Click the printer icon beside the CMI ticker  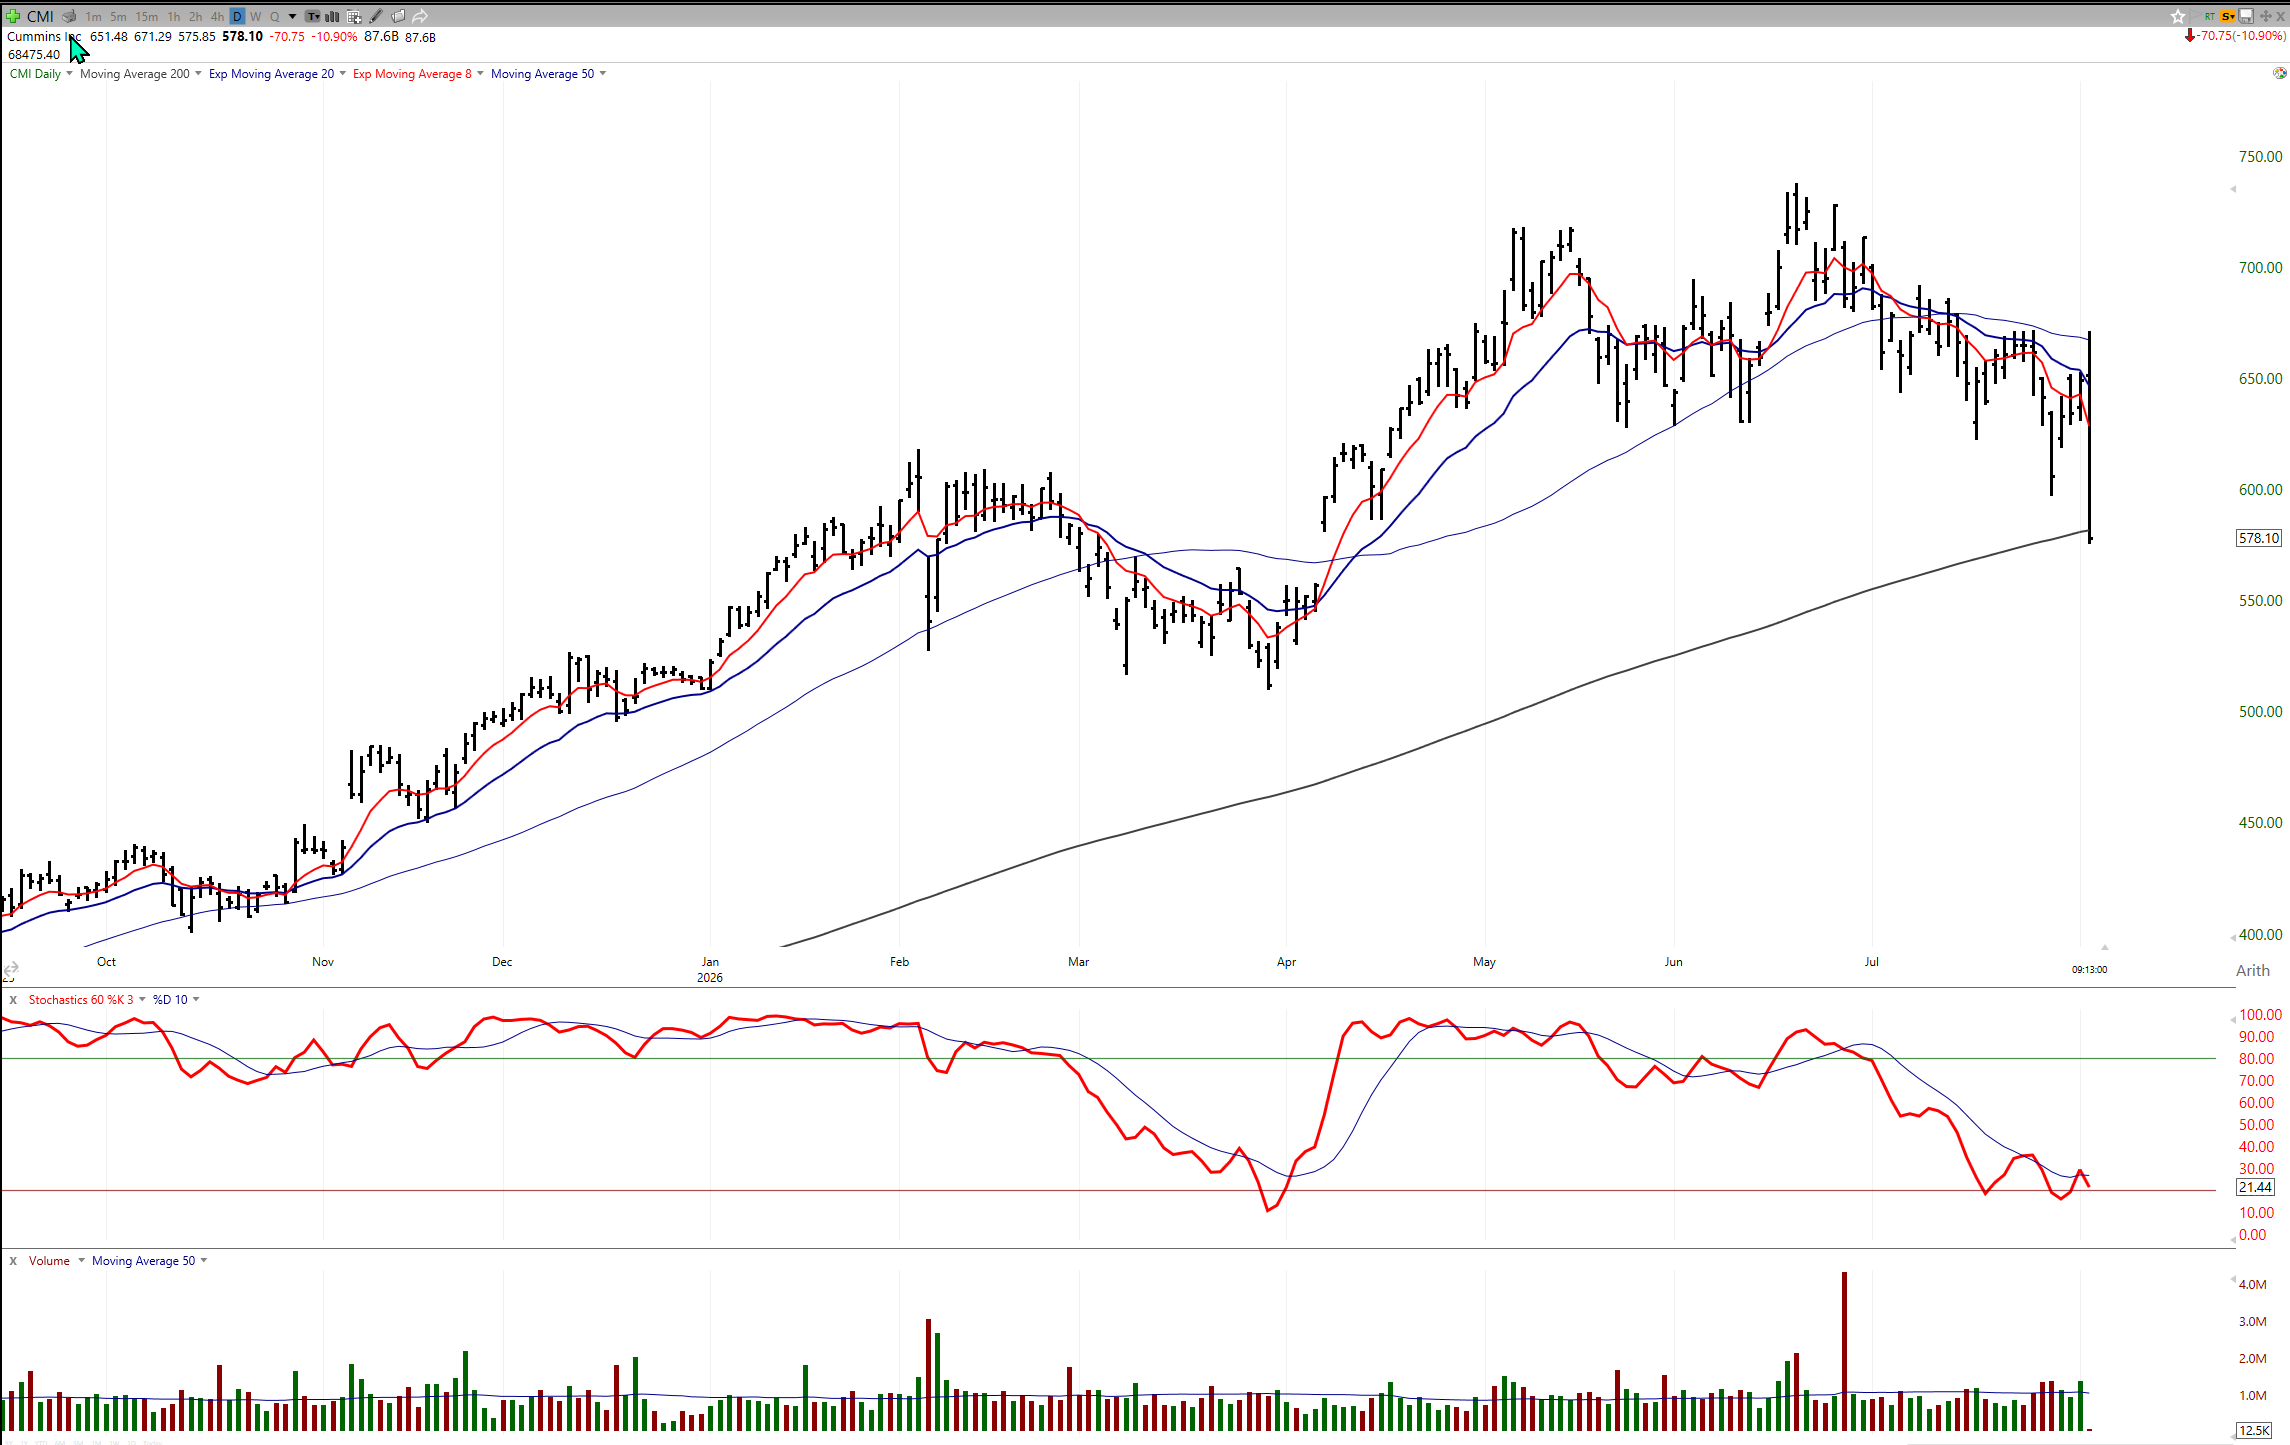69,16
